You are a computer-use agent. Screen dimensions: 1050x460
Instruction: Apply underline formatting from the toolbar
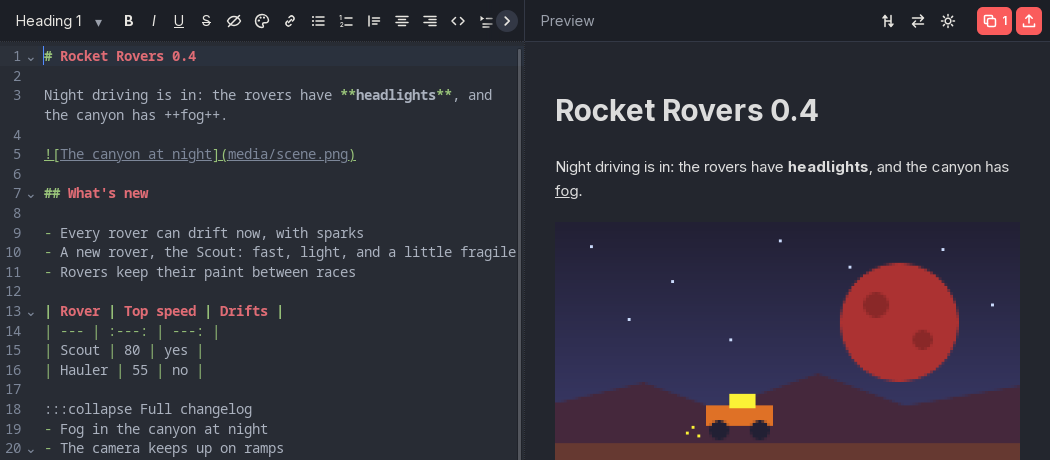pos(179,21)
